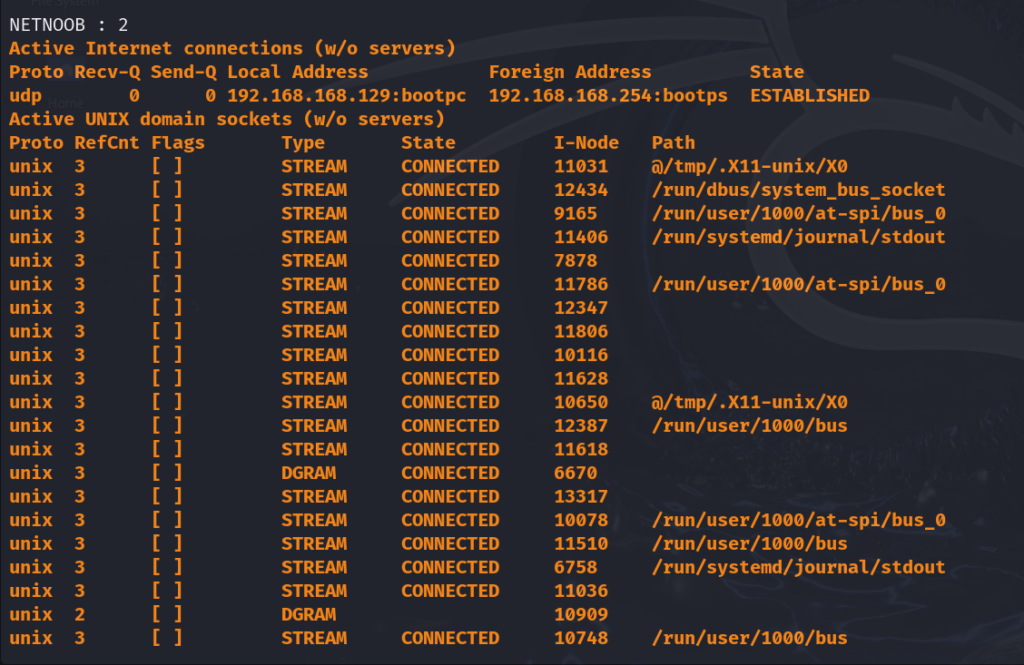Click the @/tmp/.X11-unix/X0 path for I-Node 10650
The image size is (1024, 665).
pos(750,402)
